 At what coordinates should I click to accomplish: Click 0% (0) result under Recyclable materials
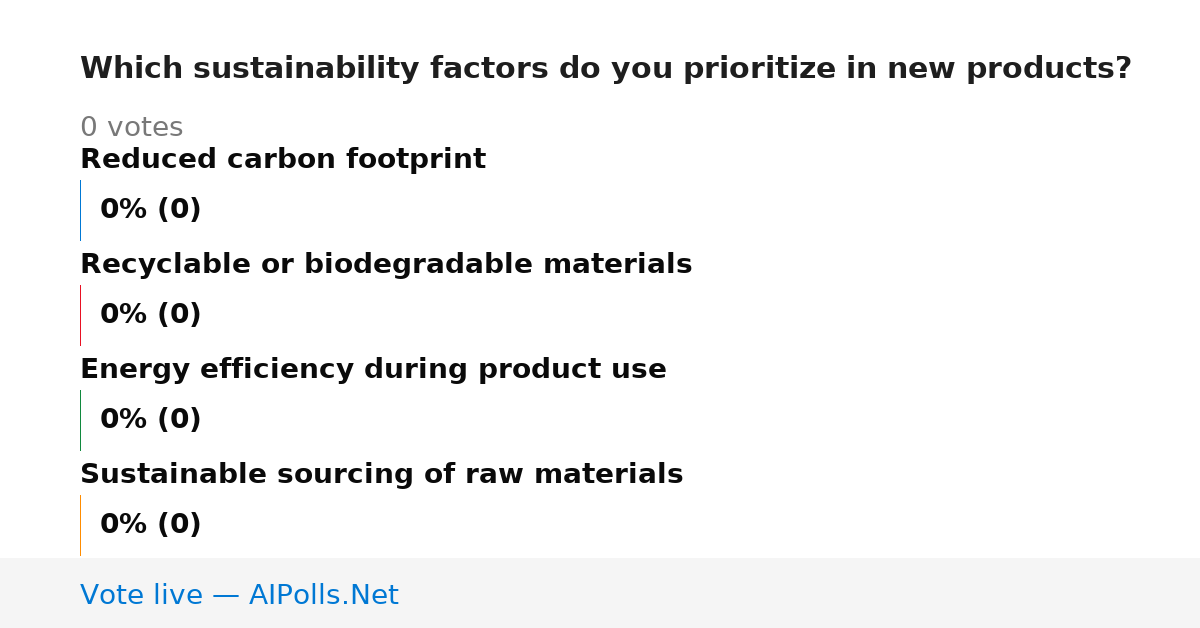tap(151, 315)
